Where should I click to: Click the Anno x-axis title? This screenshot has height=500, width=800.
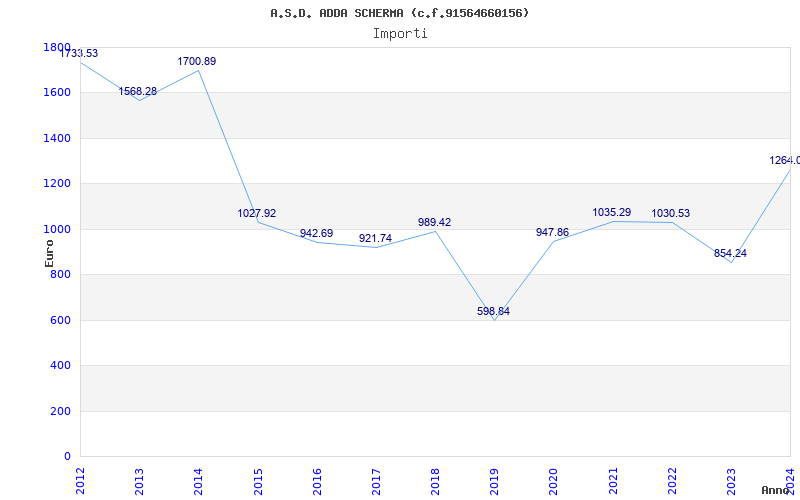click(776, 490)
